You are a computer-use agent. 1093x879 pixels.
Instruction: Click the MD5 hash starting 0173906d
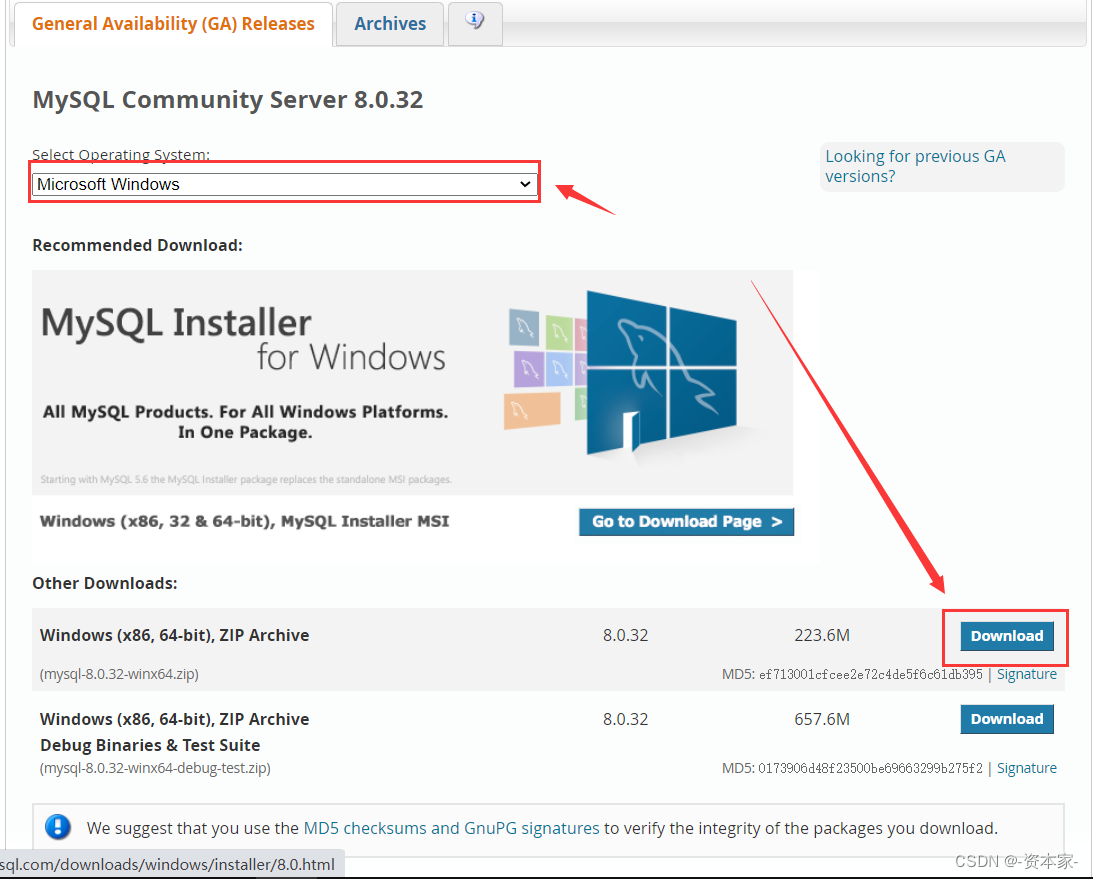[x=871, y=768]
